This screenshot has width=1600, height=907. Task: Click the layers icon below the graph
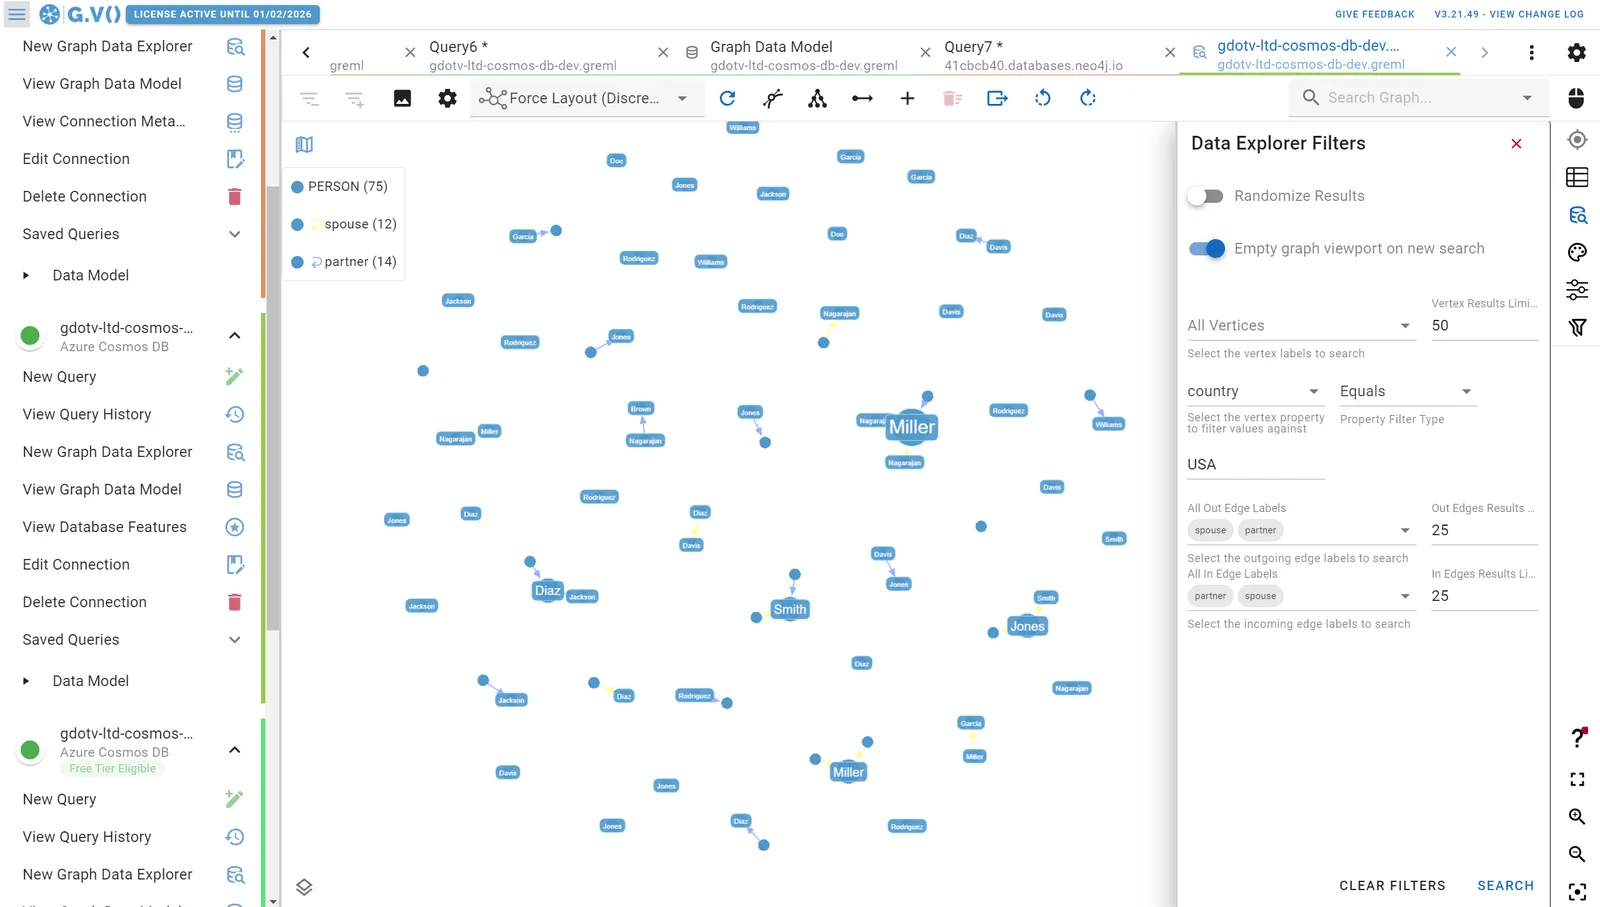(x=304, y=887)
